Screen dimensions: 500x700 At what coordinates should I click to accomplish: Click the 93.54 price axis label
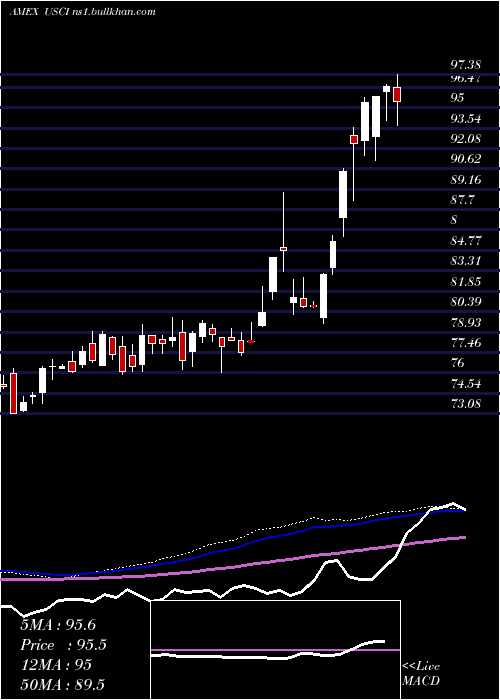click(465, 119)
